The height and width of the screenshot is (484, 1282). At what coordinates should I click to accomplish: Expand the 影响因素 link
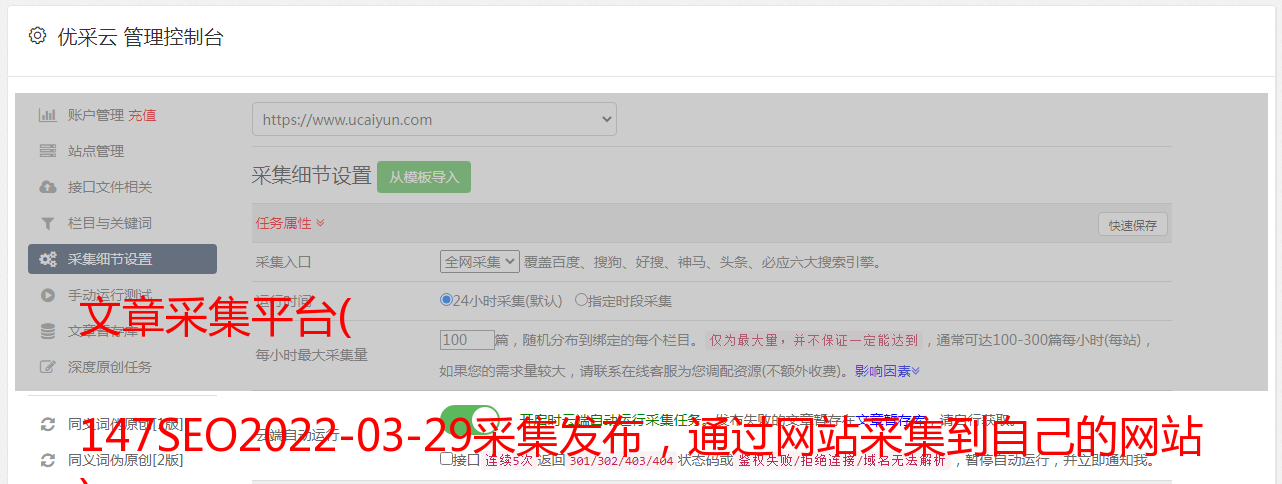click(x=887, y=371)
